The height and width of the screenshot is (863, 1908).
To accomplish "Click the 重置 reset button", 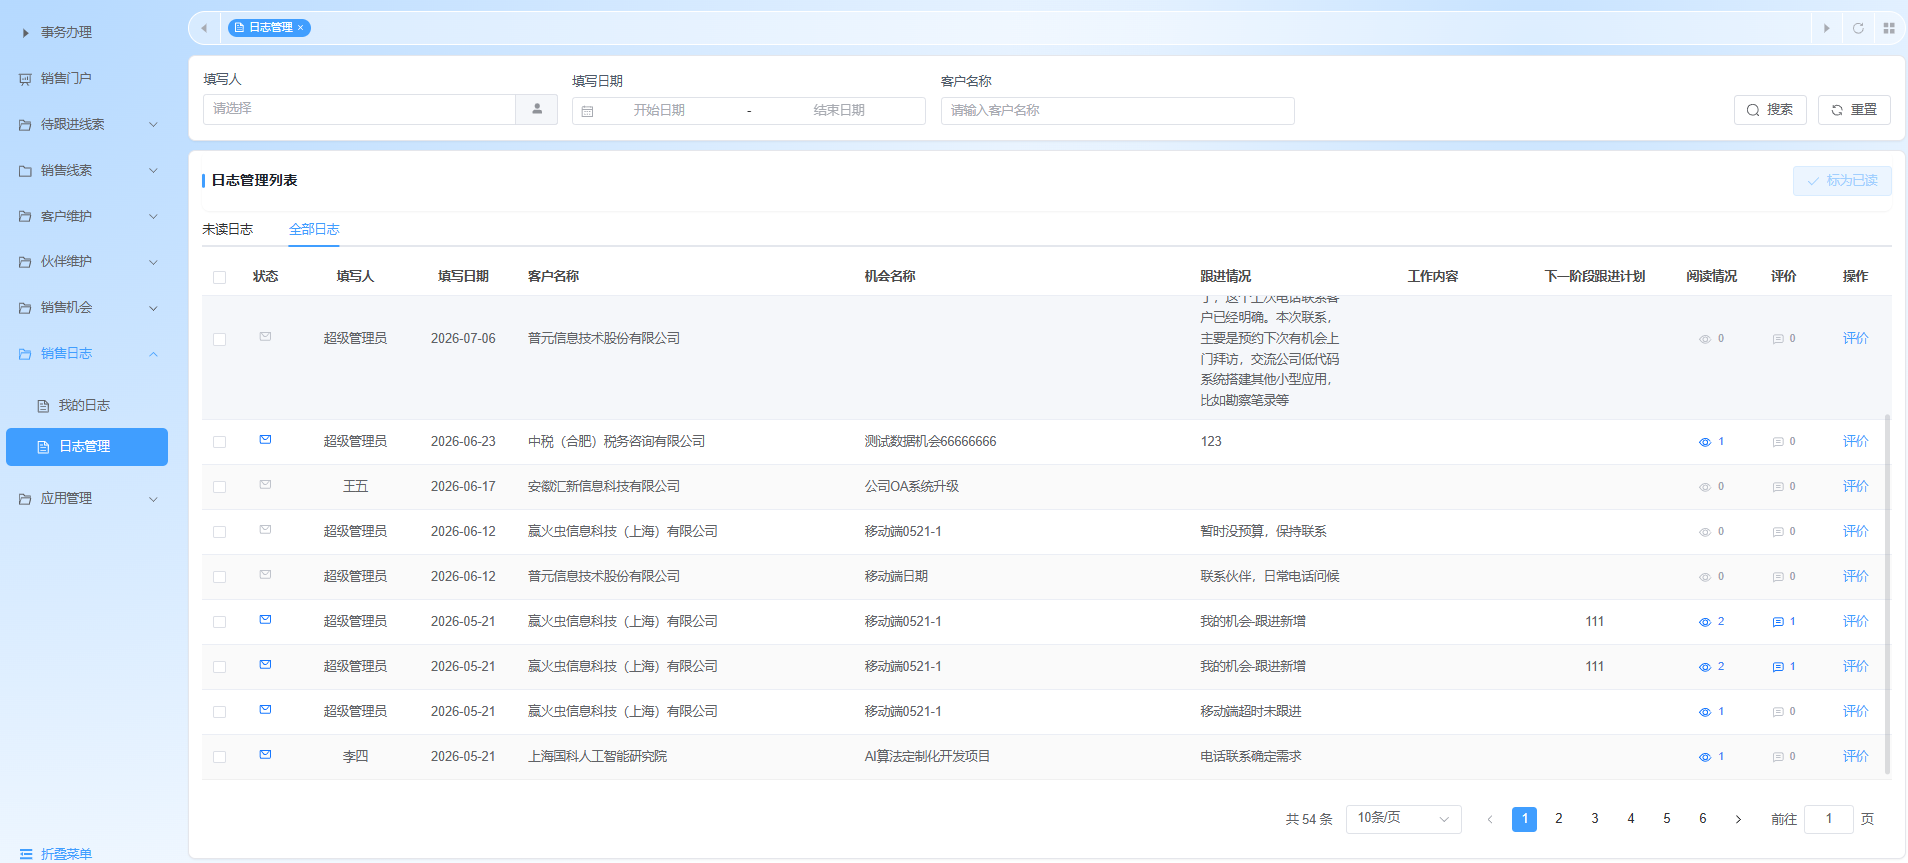I will (x=1854, y=110).
